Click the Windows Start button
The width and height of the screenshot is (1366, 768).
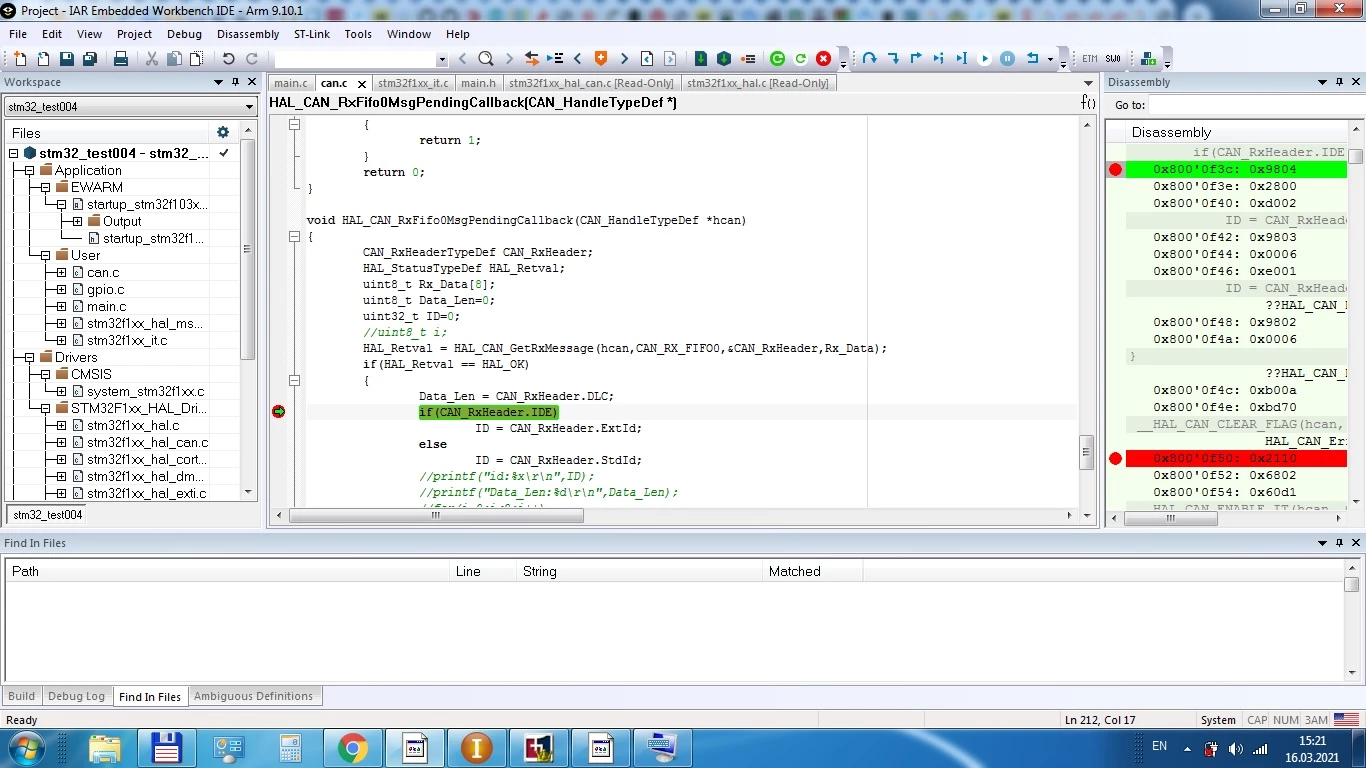(24, 747)
